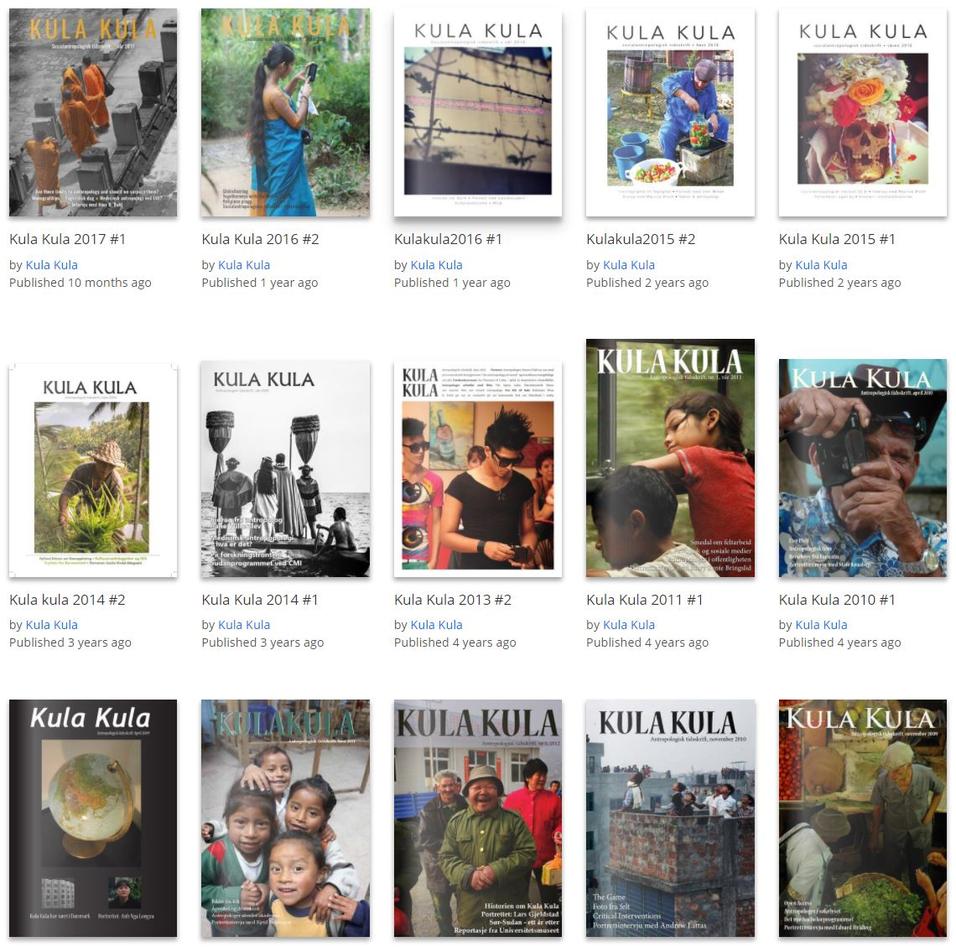Image resolution: width=956 pixels, height=947 pixels.
Task: Click the Kula Kula 2017 #1 title
Action: pos(67,239)
